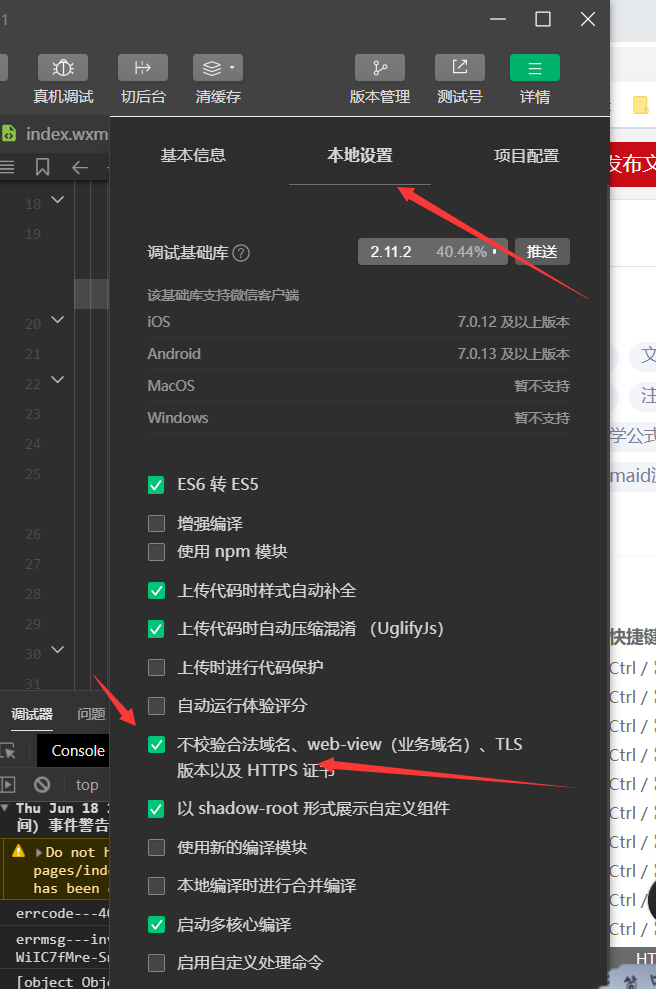Click the element inspector icon in debugger
This screenshot has width=656, height=989.
(x=8, y=751)
